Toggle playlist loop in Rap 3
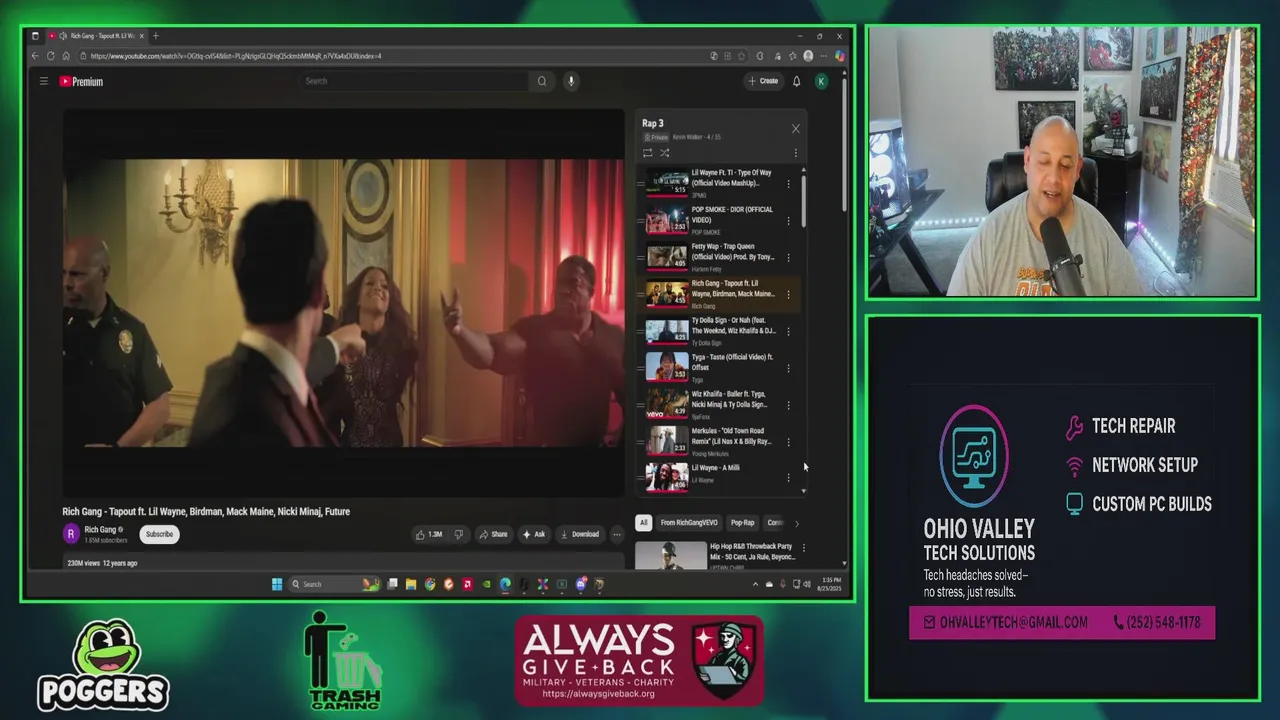This screenshot has height=720, width=1280. tap(647, 153)
